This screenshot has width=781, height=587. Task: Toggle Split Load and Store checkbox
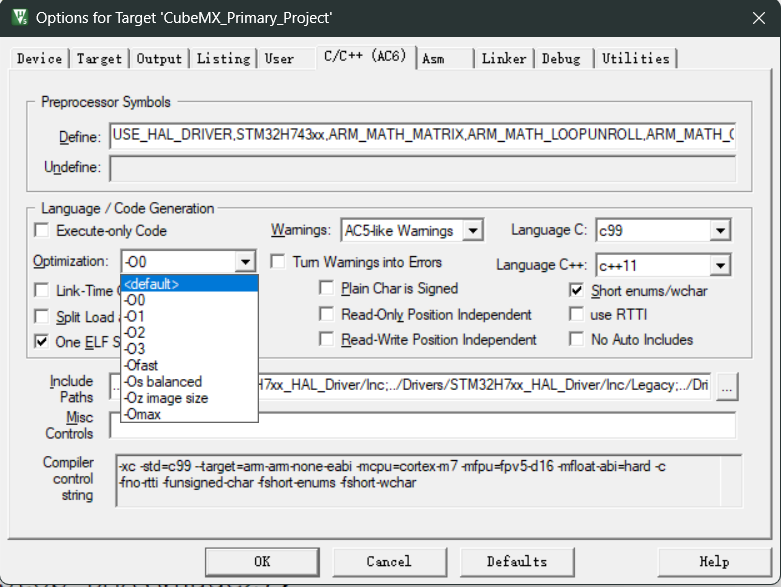tap(42, 317)
